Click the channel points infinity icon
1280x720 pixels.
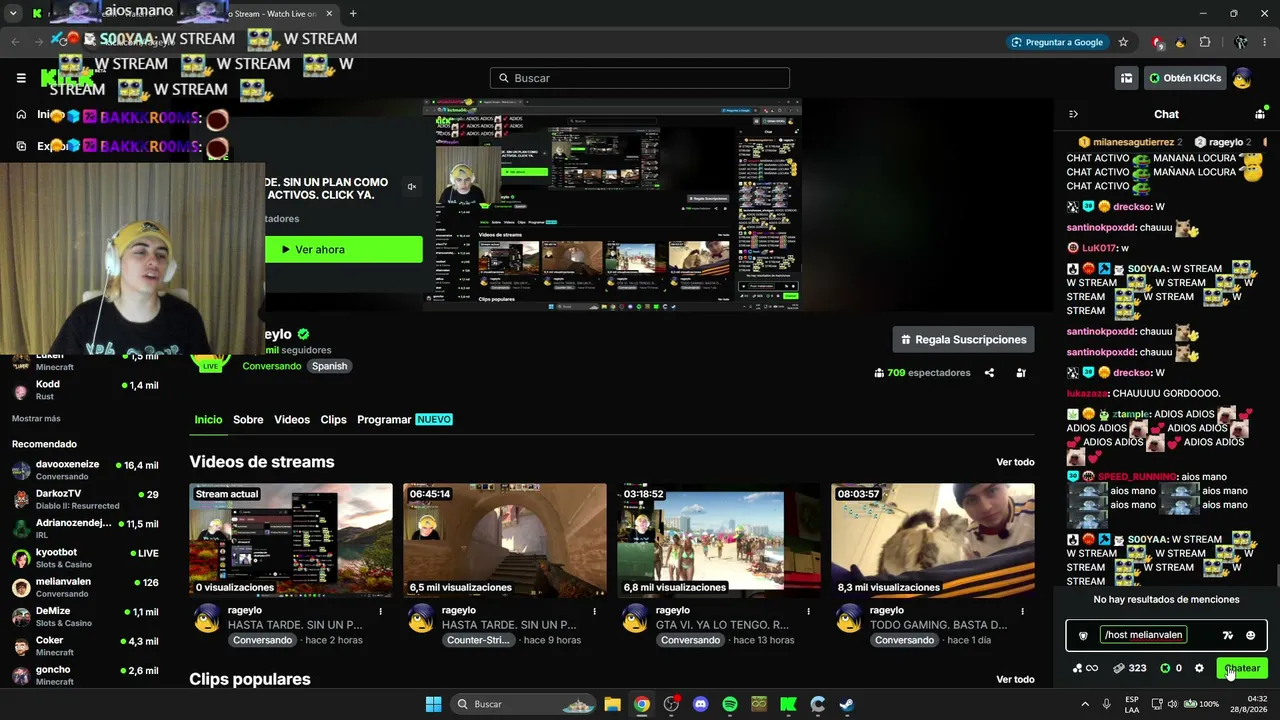click(1085, 668)
